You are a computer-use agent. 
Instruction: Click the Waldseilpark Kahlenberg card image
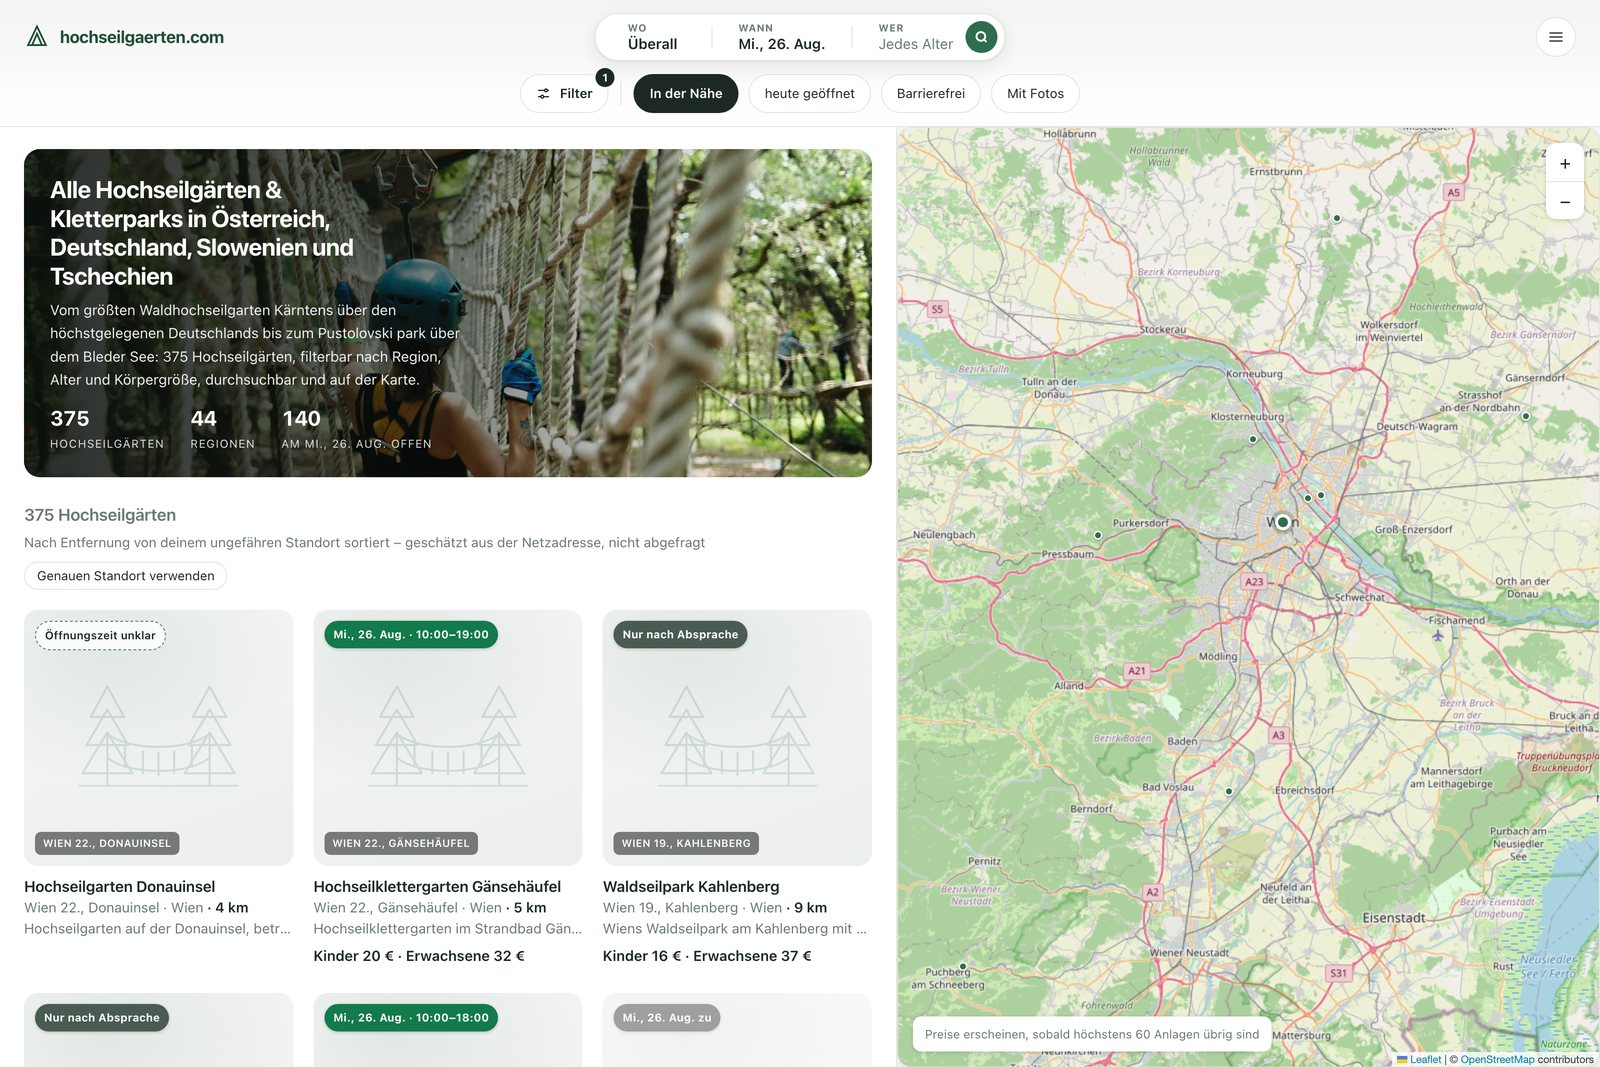click(x=737, y=738)
